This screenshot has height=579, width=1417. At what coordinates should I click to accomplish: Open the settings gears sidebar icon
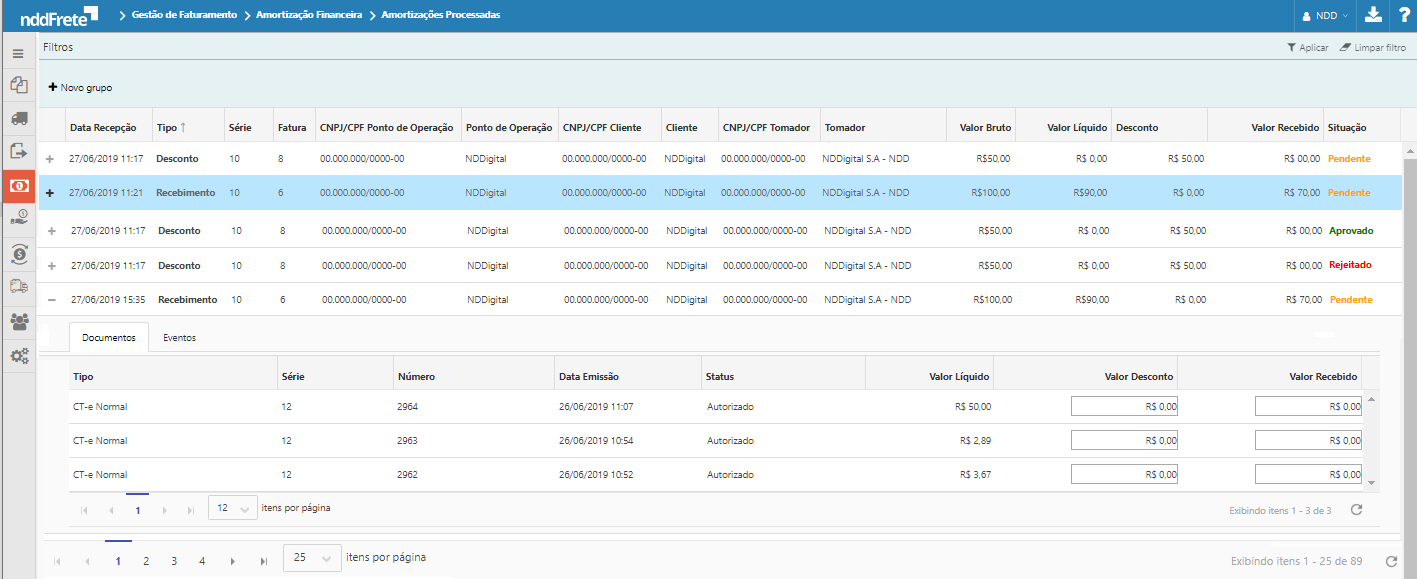pos(18,355)
